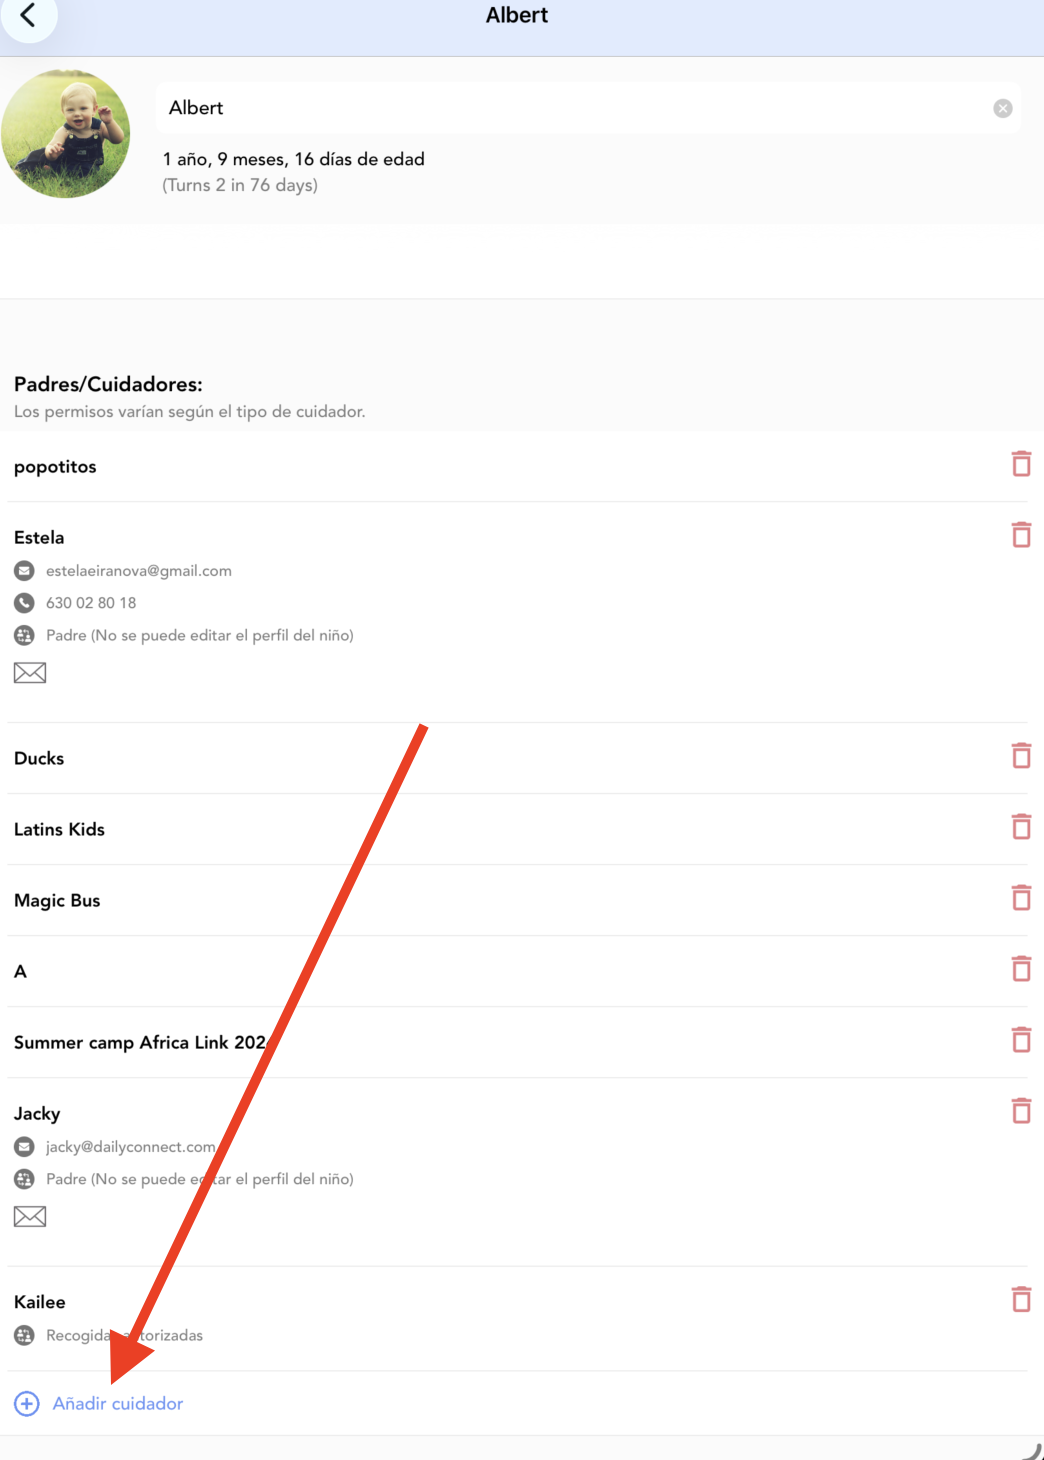Viewport: 1044px width, 1460px height.
Task: Delete Estela from caregivers list
Action: point(1021,535)
